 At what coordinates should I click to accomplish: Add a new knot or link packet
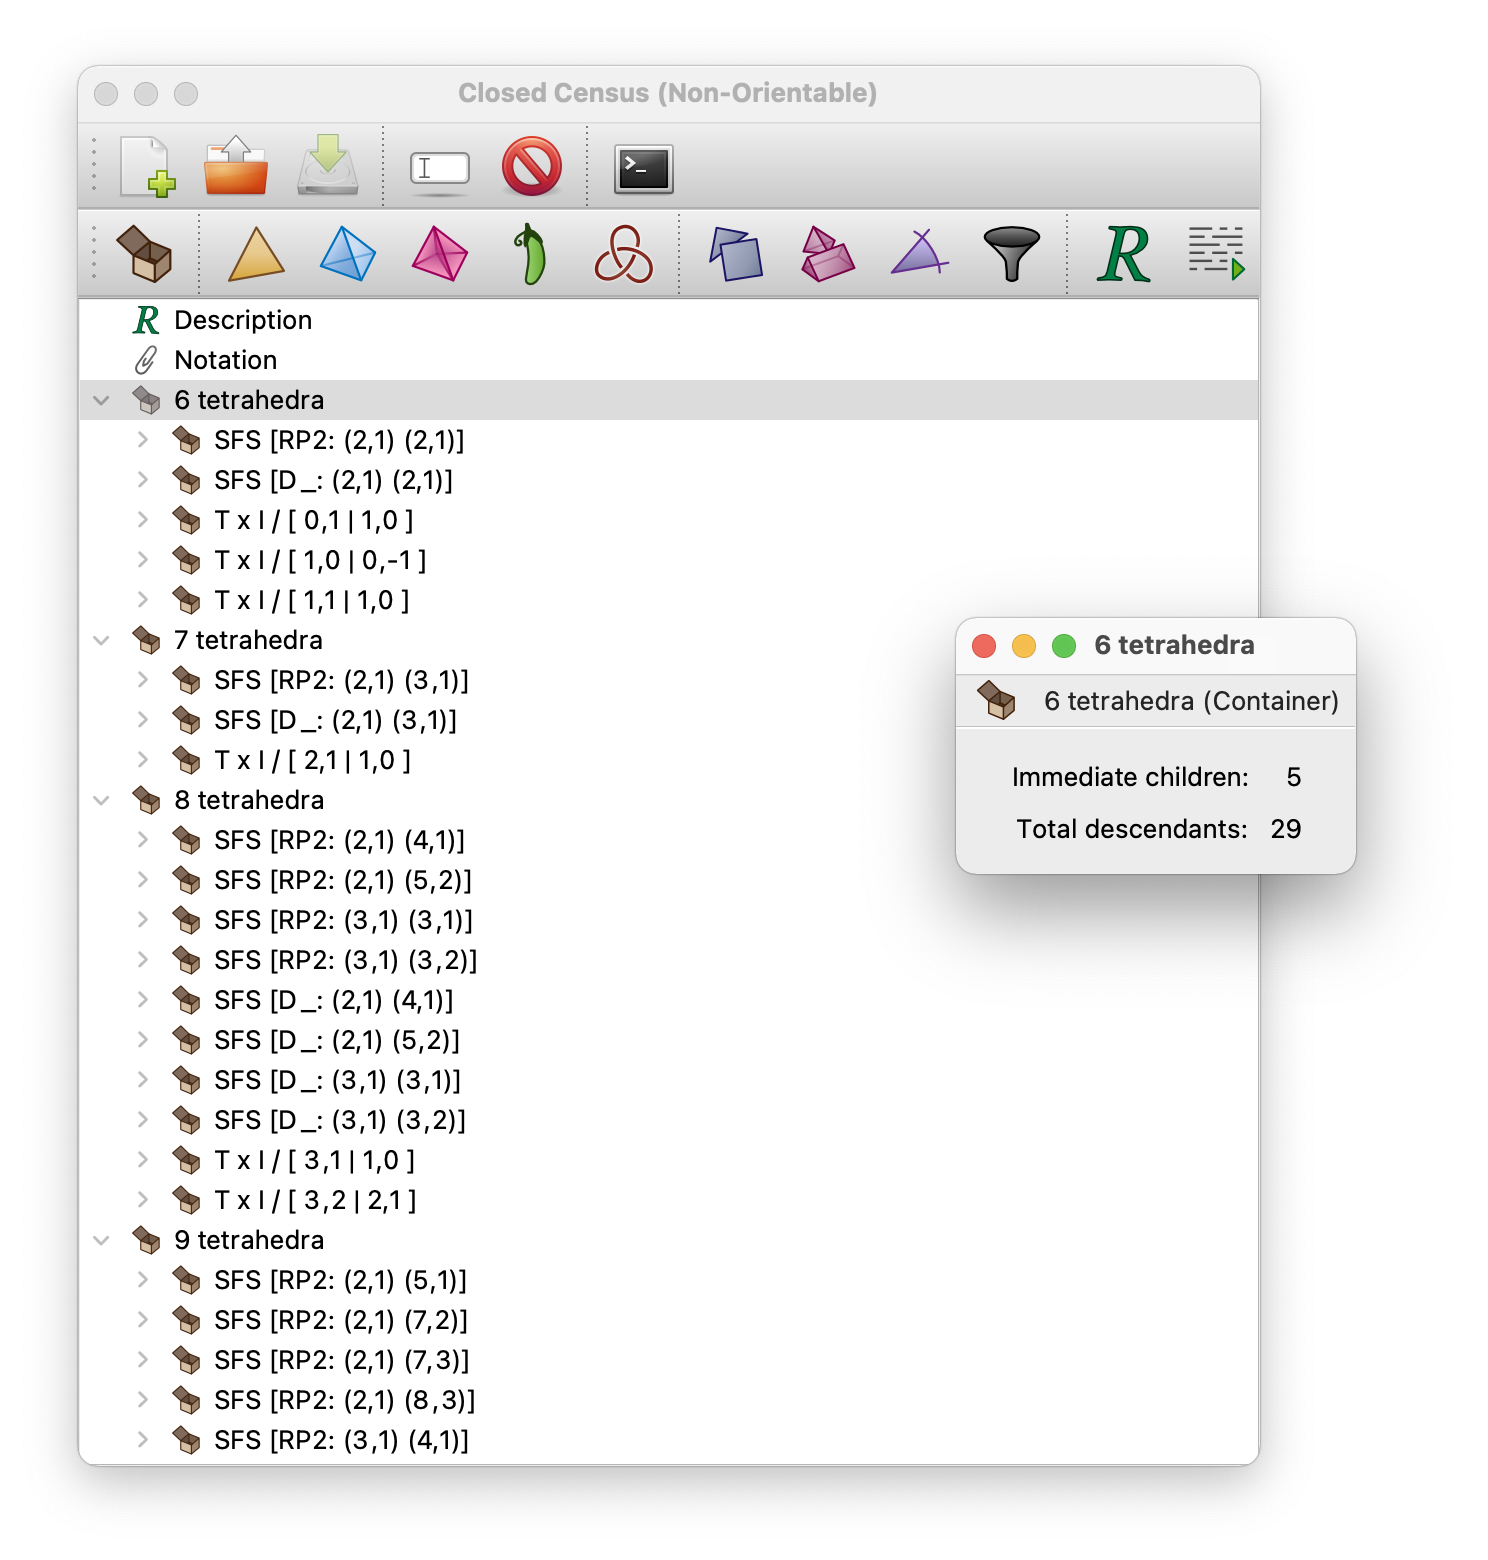[623, 254]
